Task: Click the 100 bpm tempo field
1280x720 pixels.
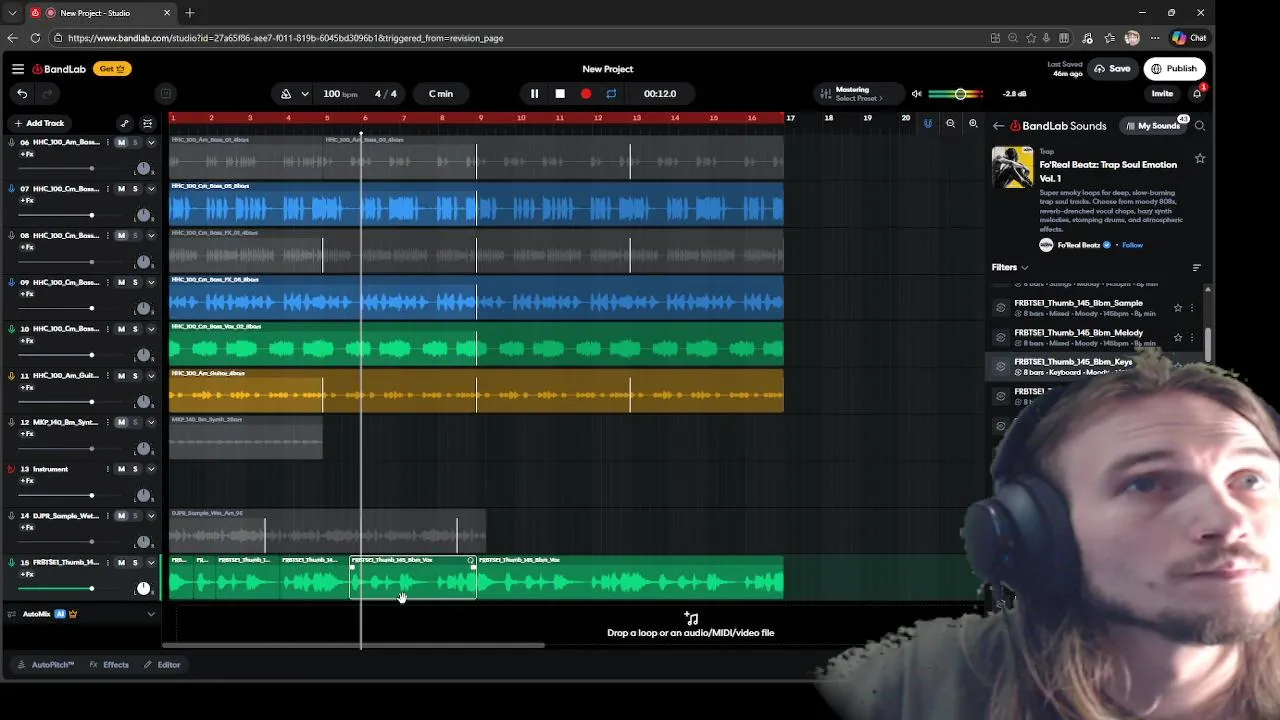Action: click(340, 94)
